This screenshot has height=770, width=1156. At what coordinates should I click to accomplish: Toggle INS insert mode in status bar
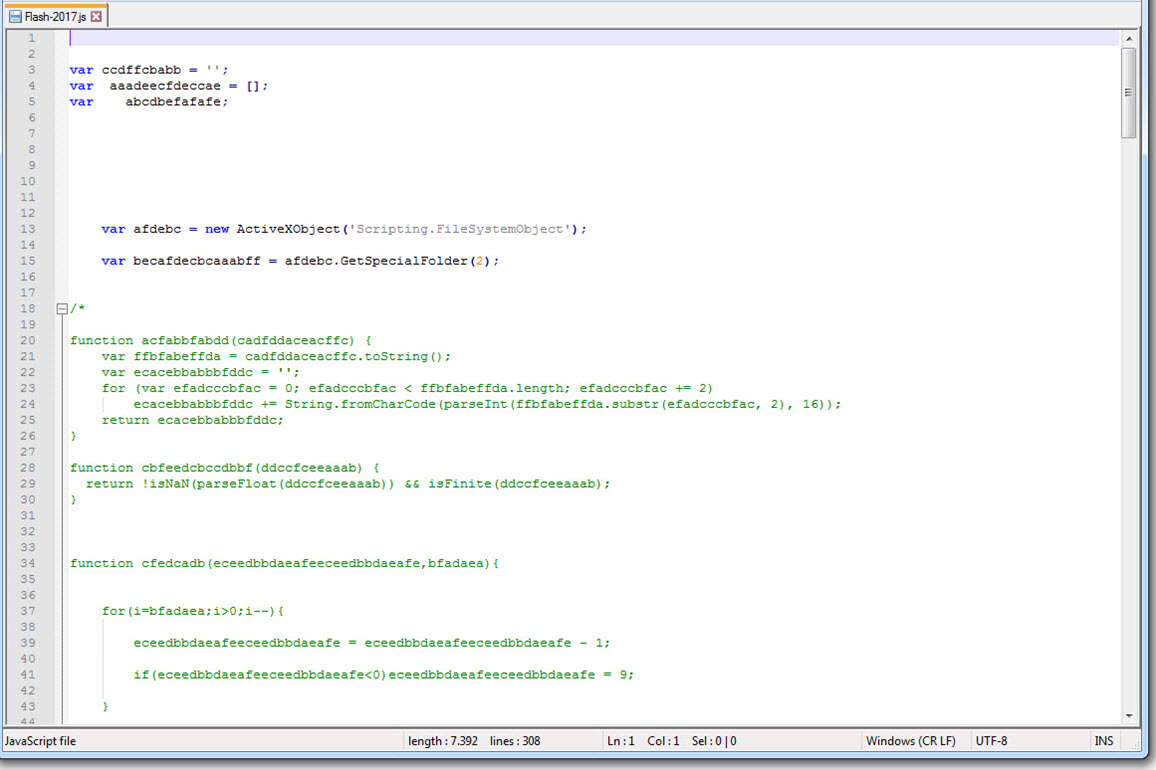pyautogui.click(x=1103, y=741)
